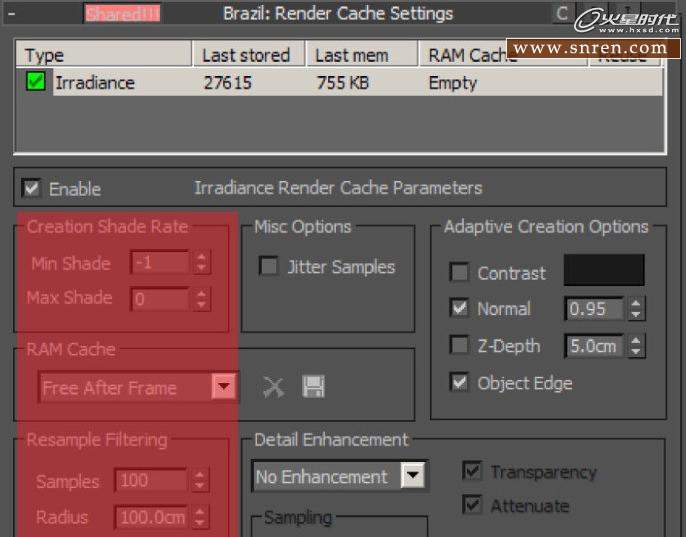Click the Normal value spinner arrows
Viewport: 686px width, 537px height.
pyautogui.click(x=636, y=309)
